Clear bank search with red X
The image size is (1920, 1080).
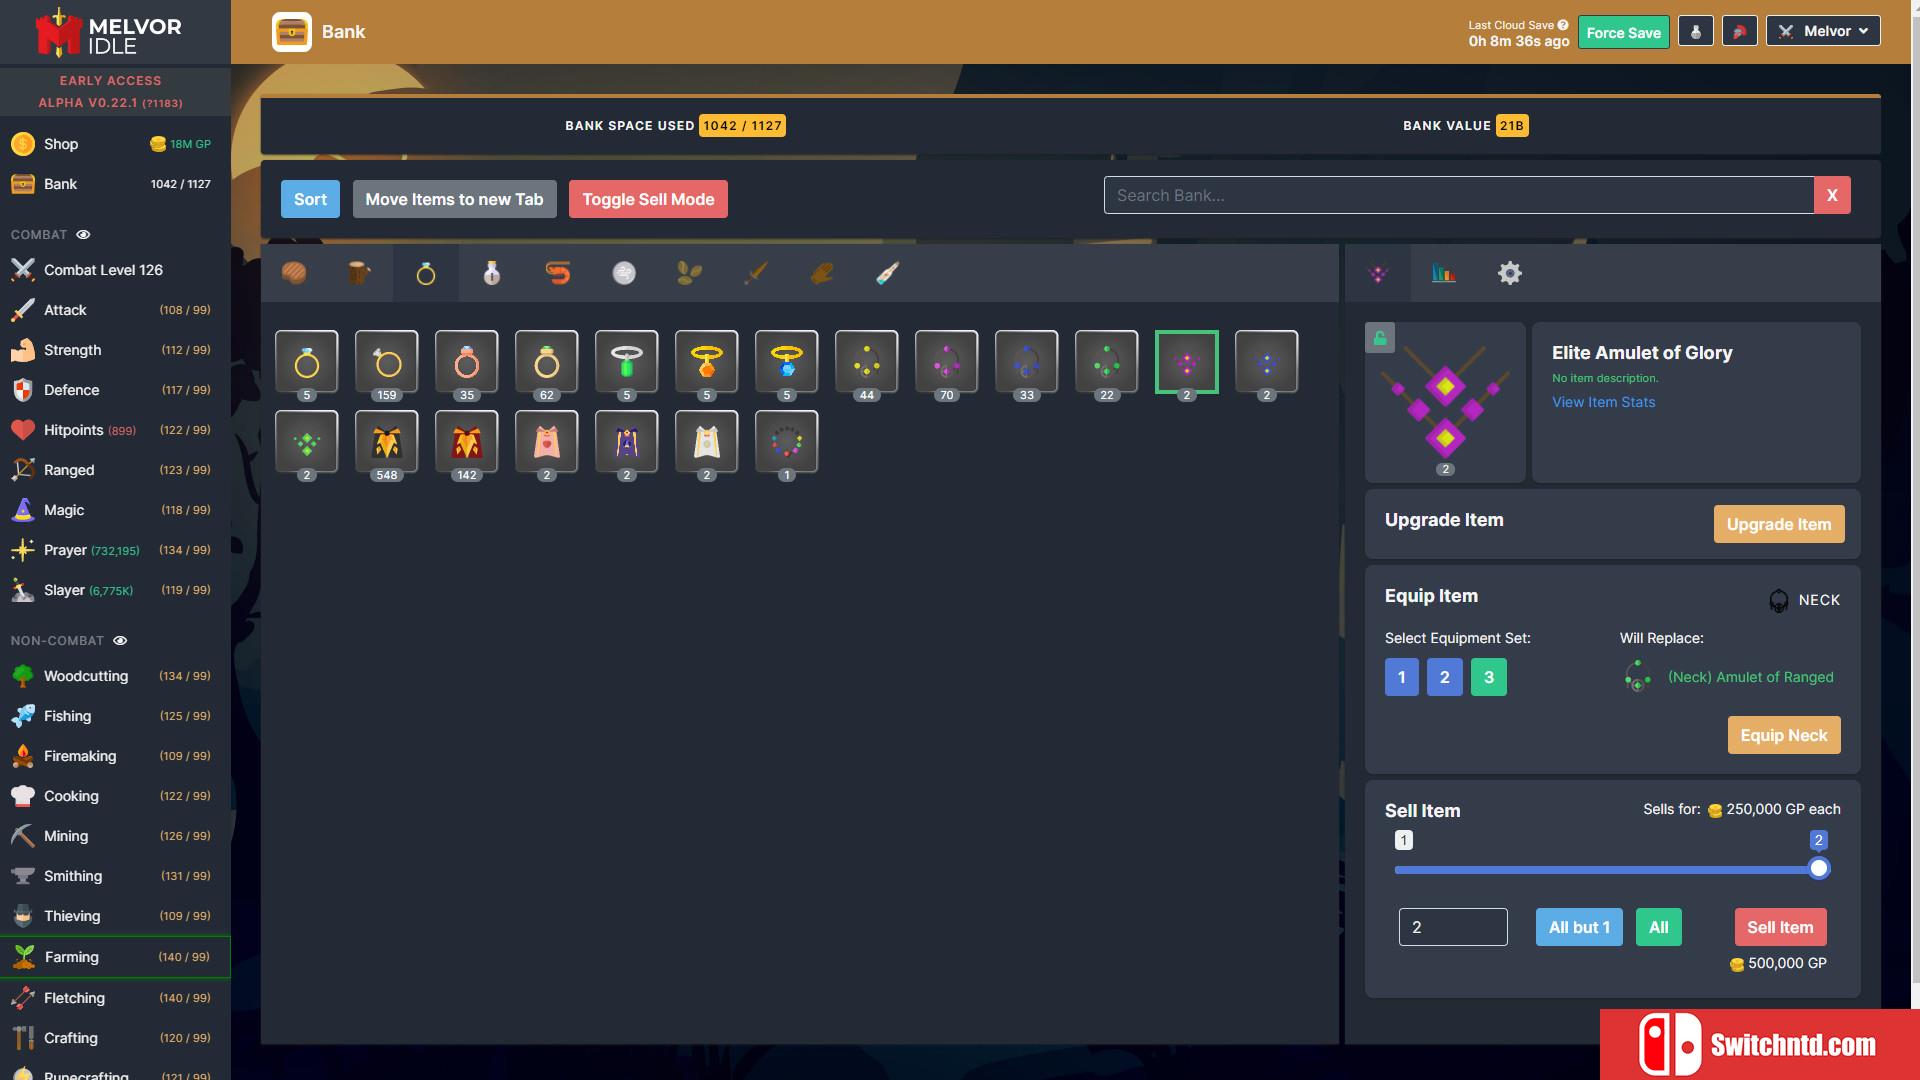[x=1832, y=195]
